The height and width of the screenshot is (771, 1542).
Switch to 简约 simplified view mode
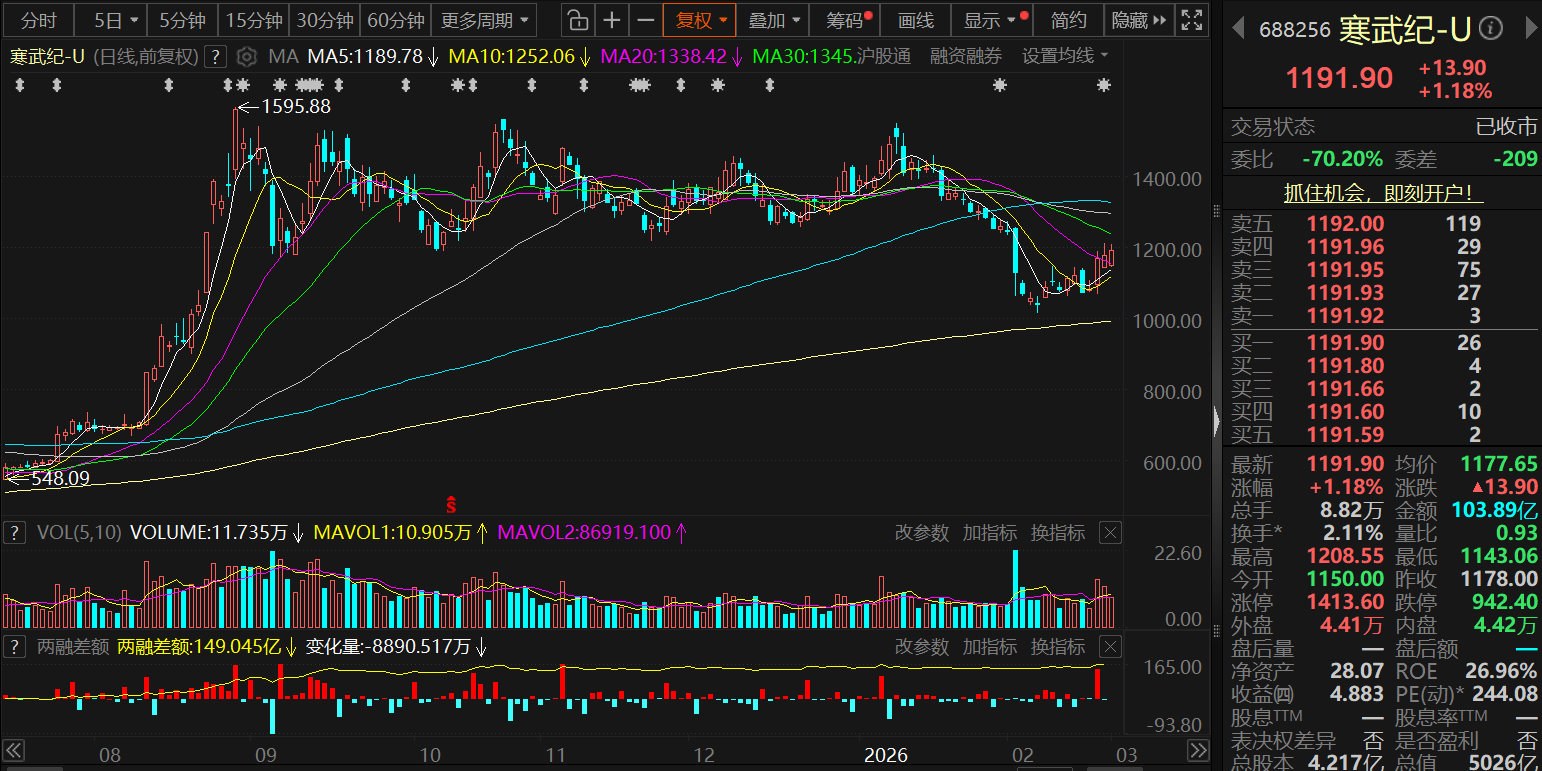pyautogui.click(x=1069, y=20)
